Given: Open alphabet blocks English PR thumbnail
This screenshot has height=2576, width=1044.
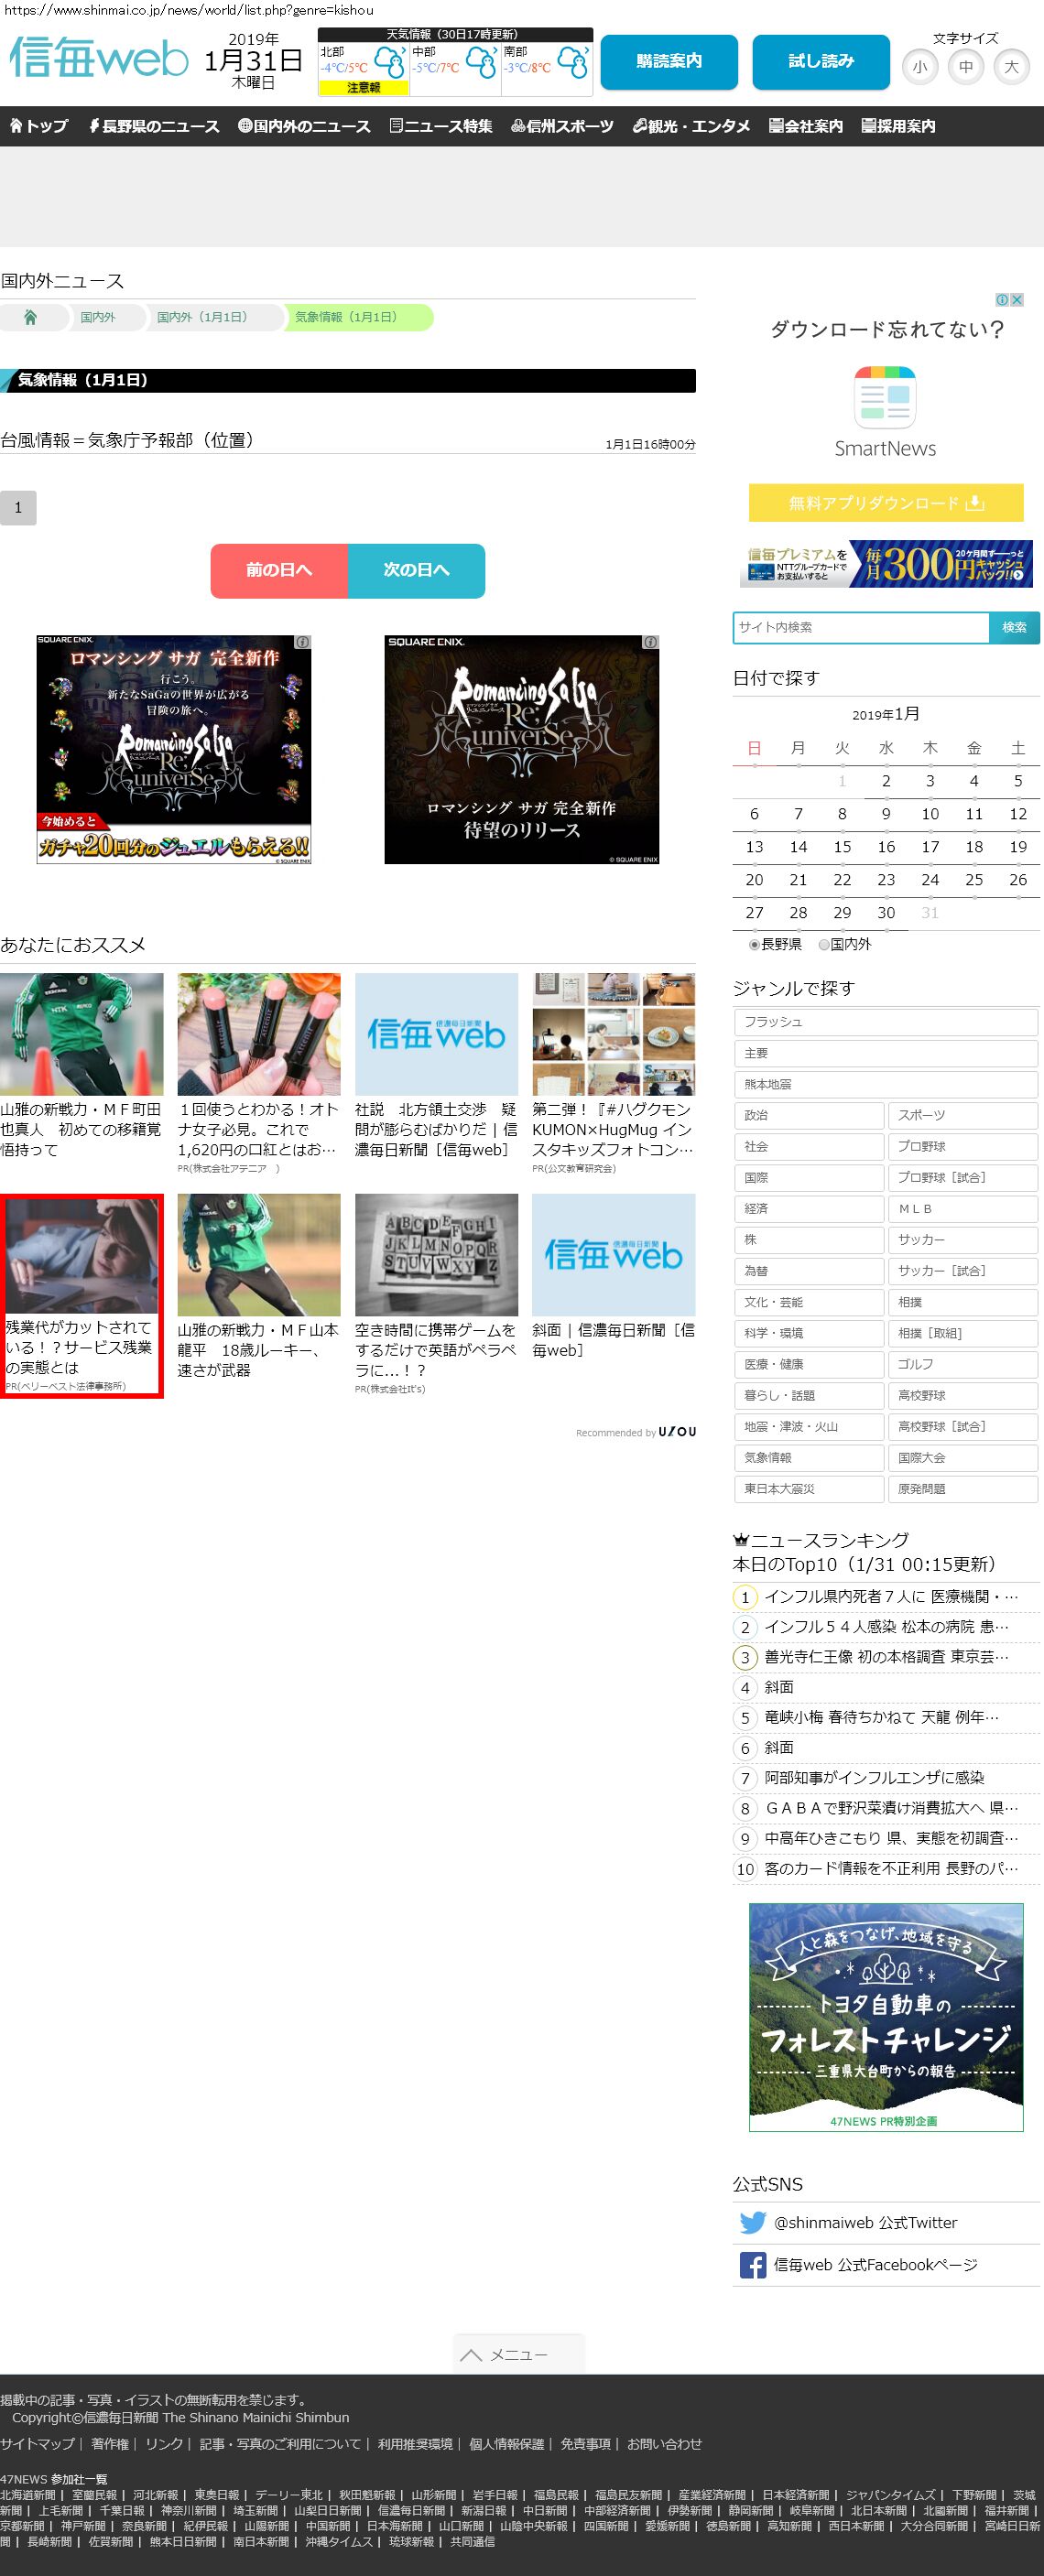Looking at the screenshot, I should coord(436,1255).
